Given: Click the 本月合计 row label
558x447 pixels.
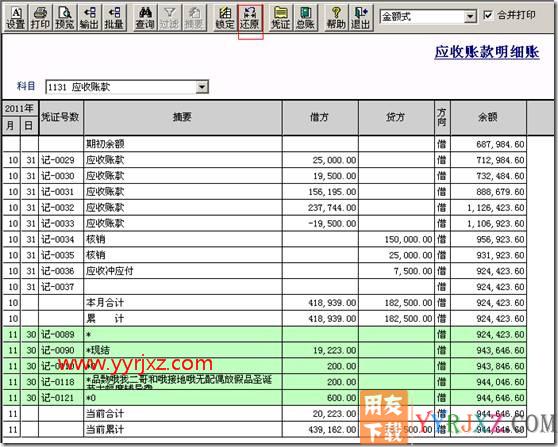Looking at the screenshot, I should (x=105, y=303).
